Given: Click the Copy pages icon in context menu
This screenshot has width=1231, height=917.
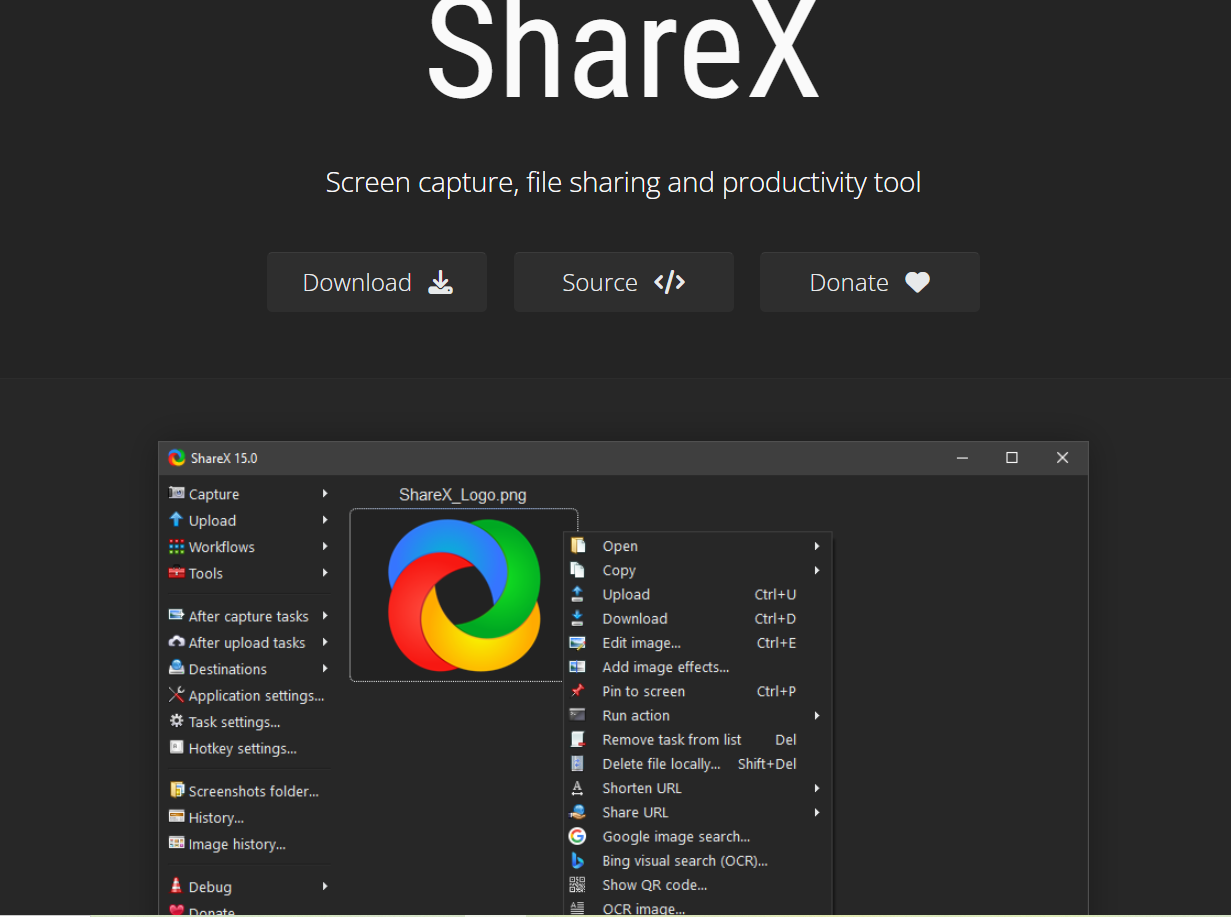Looking at the screenshot, I should coord(577,569).
